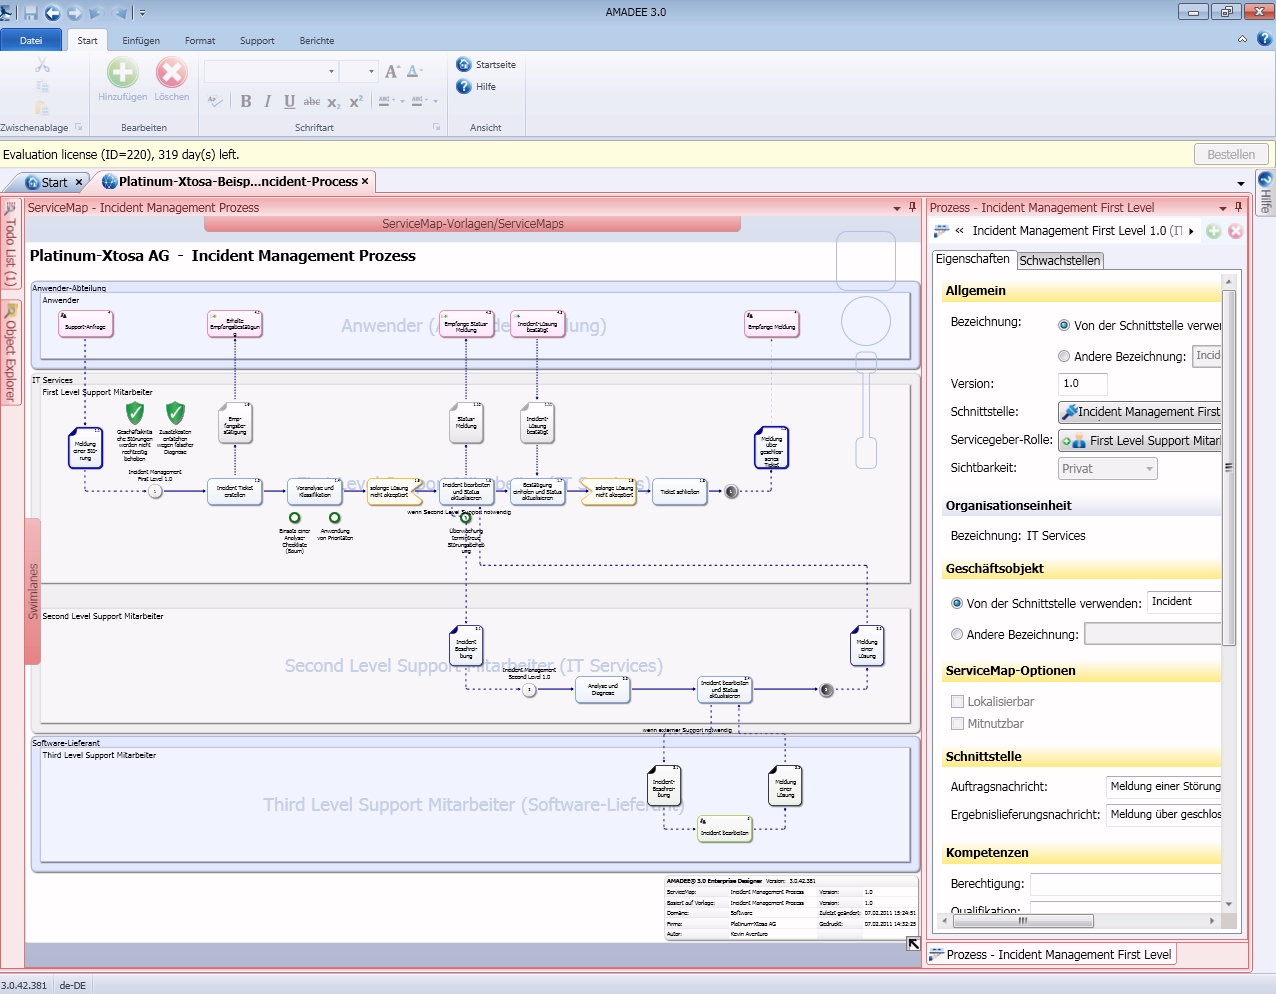Viewport: 1276px width, 994px height.
Task: Check the Mitnutzbar option
Action: point(957,724)
